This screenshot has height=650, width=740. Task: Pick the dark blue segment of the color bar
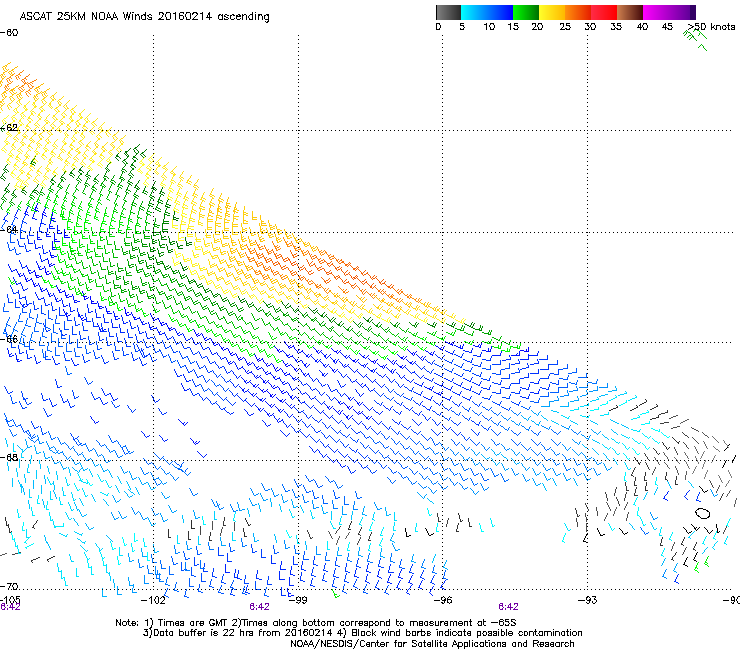[x=500, y=12]
